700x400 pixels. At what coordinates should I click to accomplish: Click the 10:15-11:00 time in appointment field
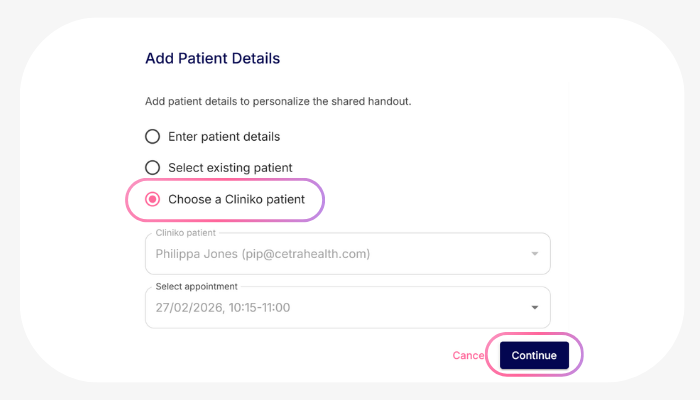point(258,307)
